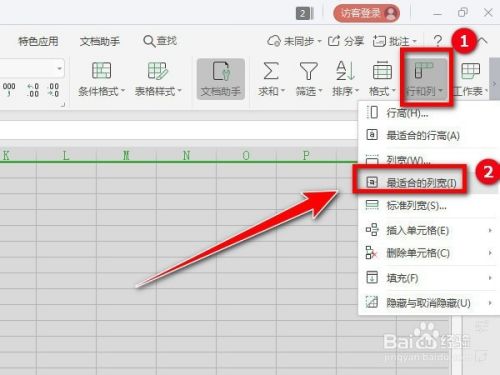This screenshot has width=500, height=375.
Task: Expand 格式 dropdown arrow
Action: click(x=394, y=91)
